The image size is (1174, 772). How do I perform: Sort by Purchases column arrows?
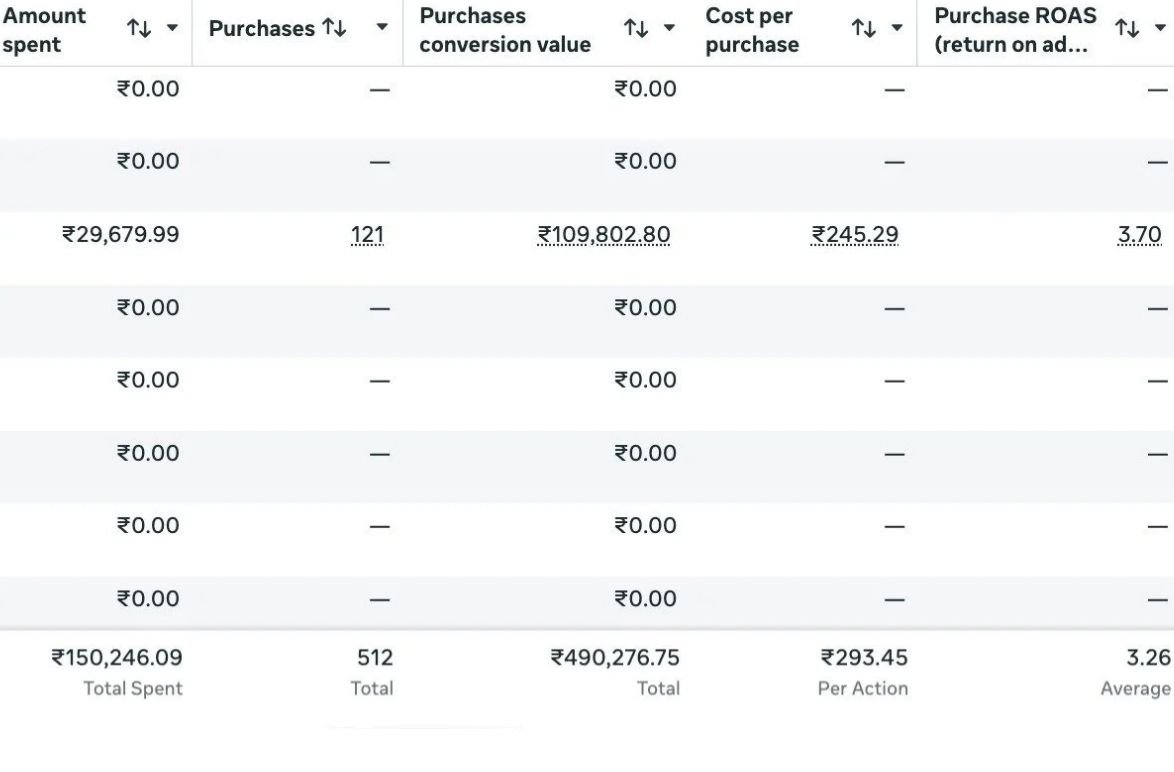334,28
